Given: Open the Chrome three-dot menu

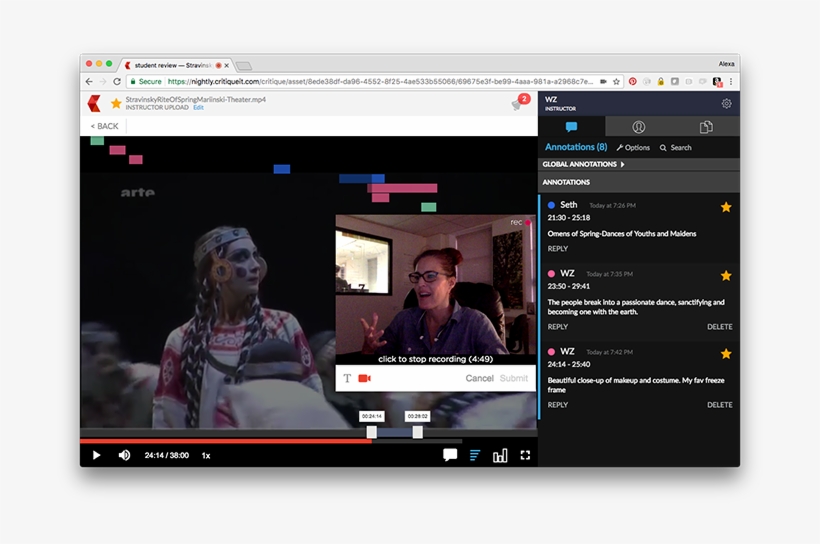Looking at the screenshot, I should (x=731, y=82).
